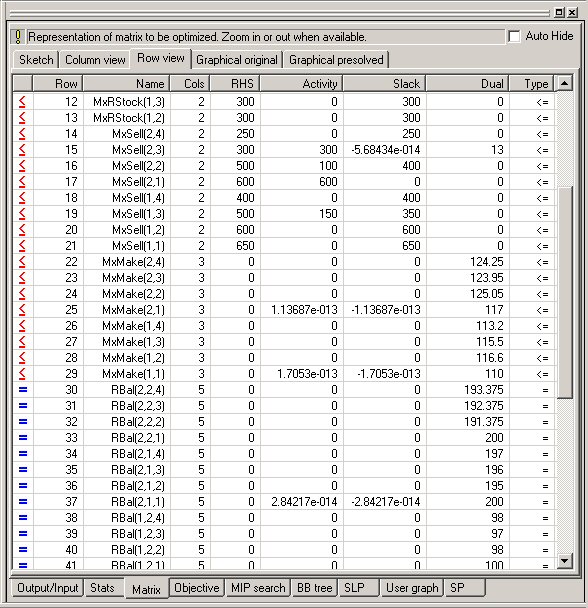Viewport: 588px width, 608px height.
Task: Enable the Auto Hide checkbox
Action: point(514,37)
